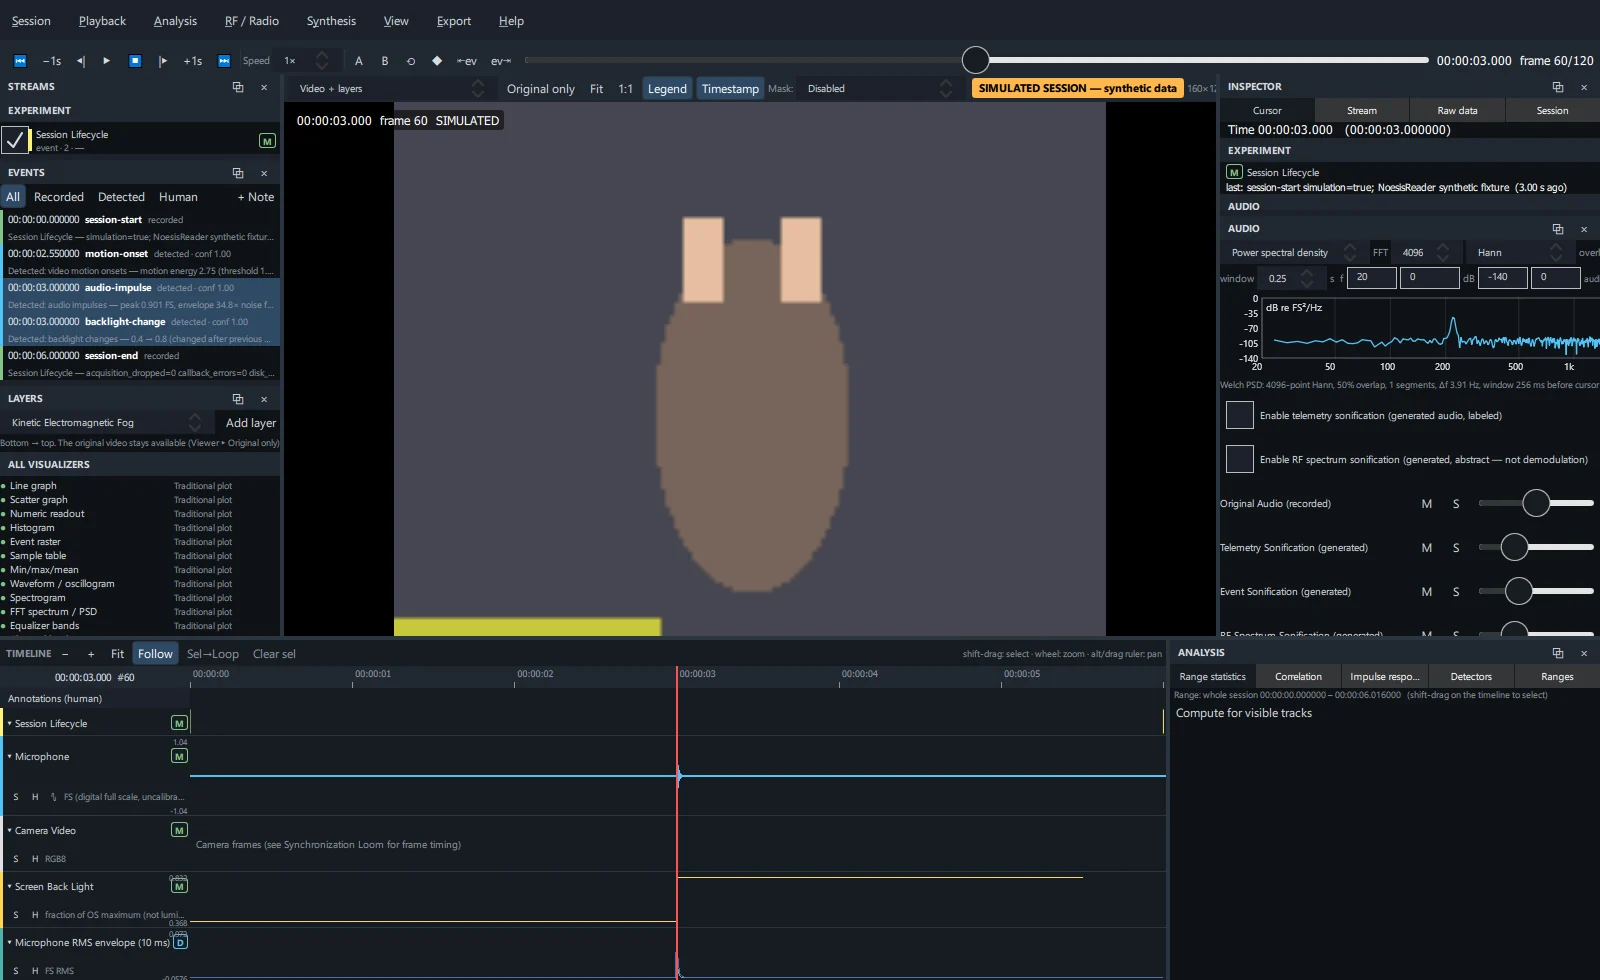Open the playback Speed dropdown
1600x980 pixels.
(x=305, y=61)
